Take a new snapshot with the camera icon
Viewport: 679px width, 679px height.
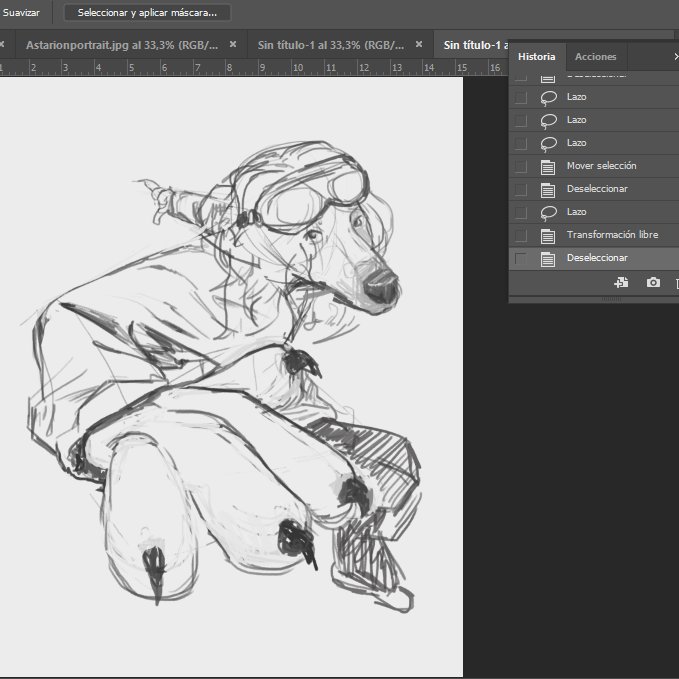tap(653, 283)
